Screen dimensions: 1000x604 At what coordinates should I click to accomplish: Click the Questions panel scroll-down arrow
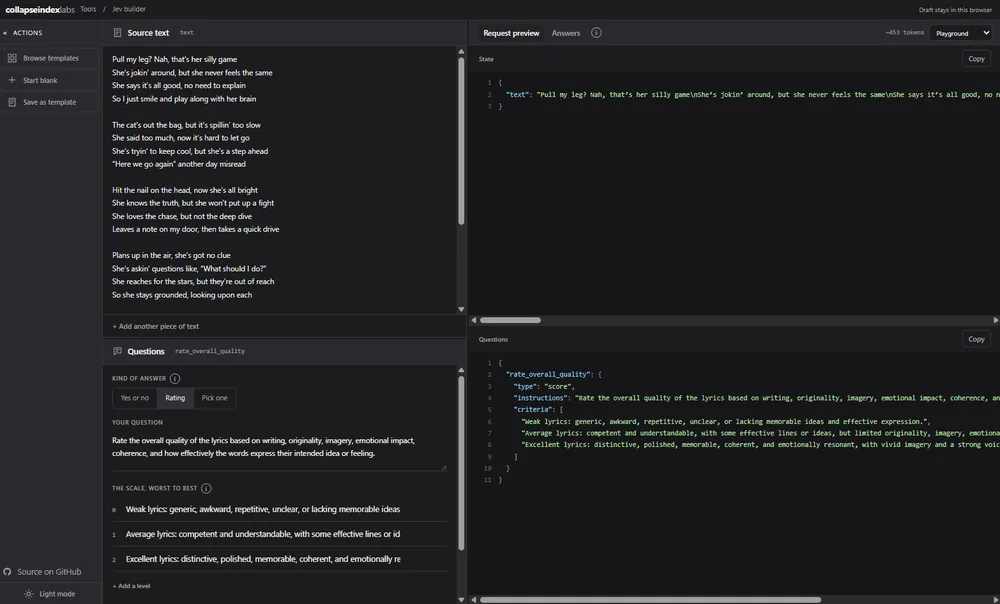tap(461, 600)
